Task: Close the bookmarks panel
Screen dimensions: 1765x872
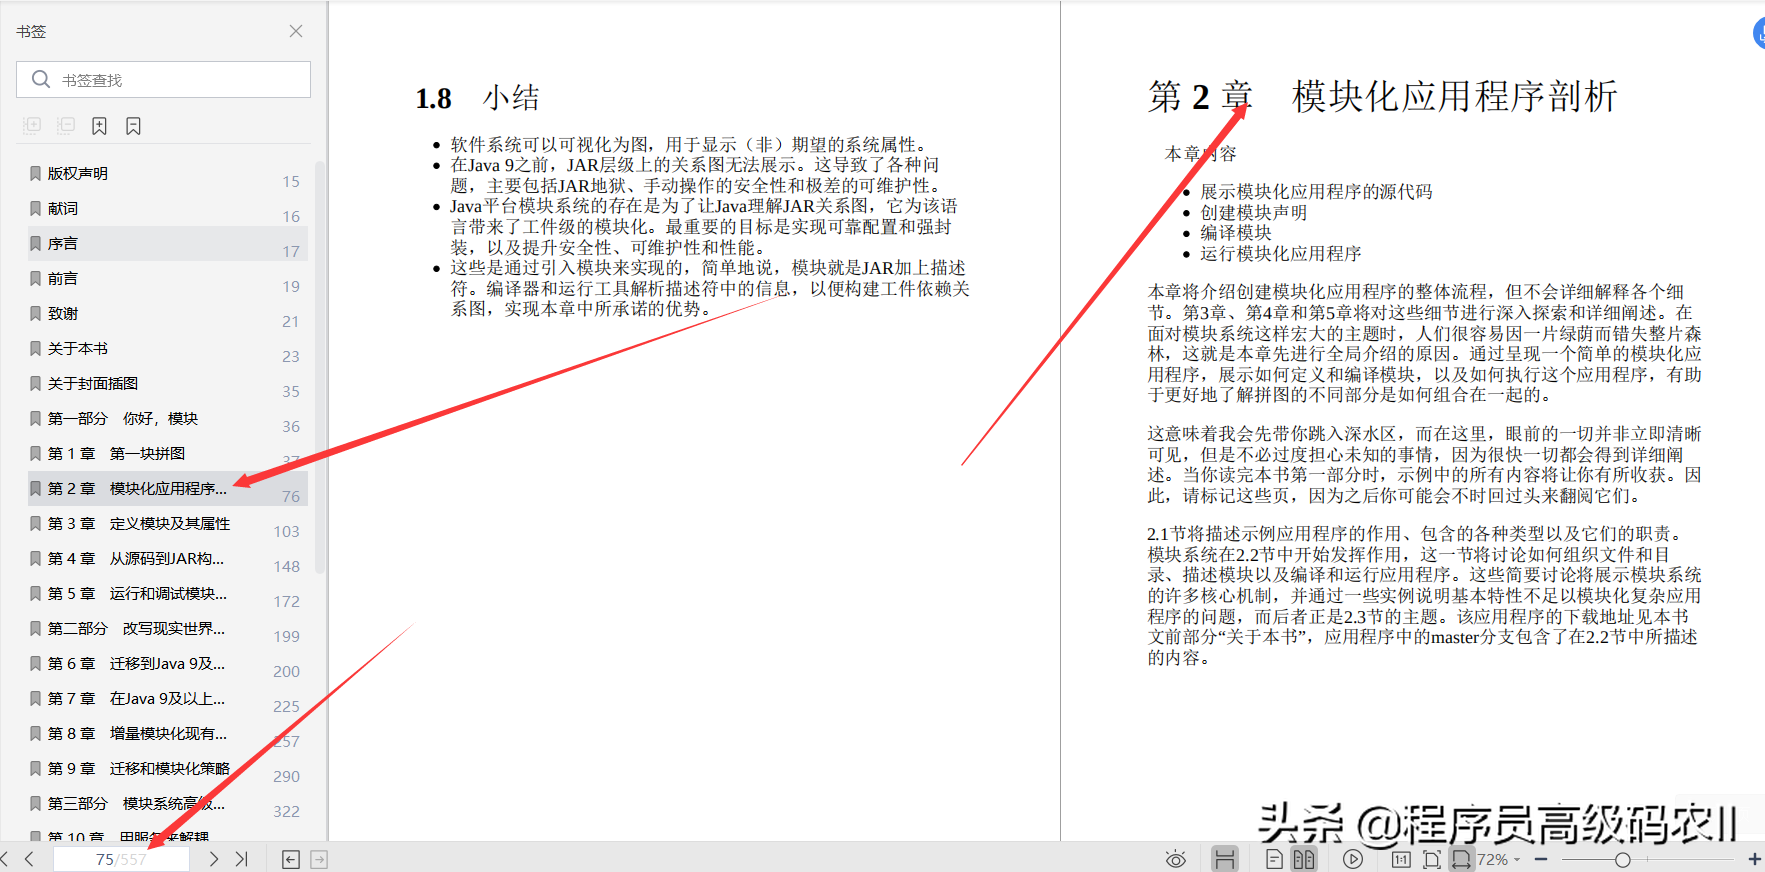Action: 296,31
